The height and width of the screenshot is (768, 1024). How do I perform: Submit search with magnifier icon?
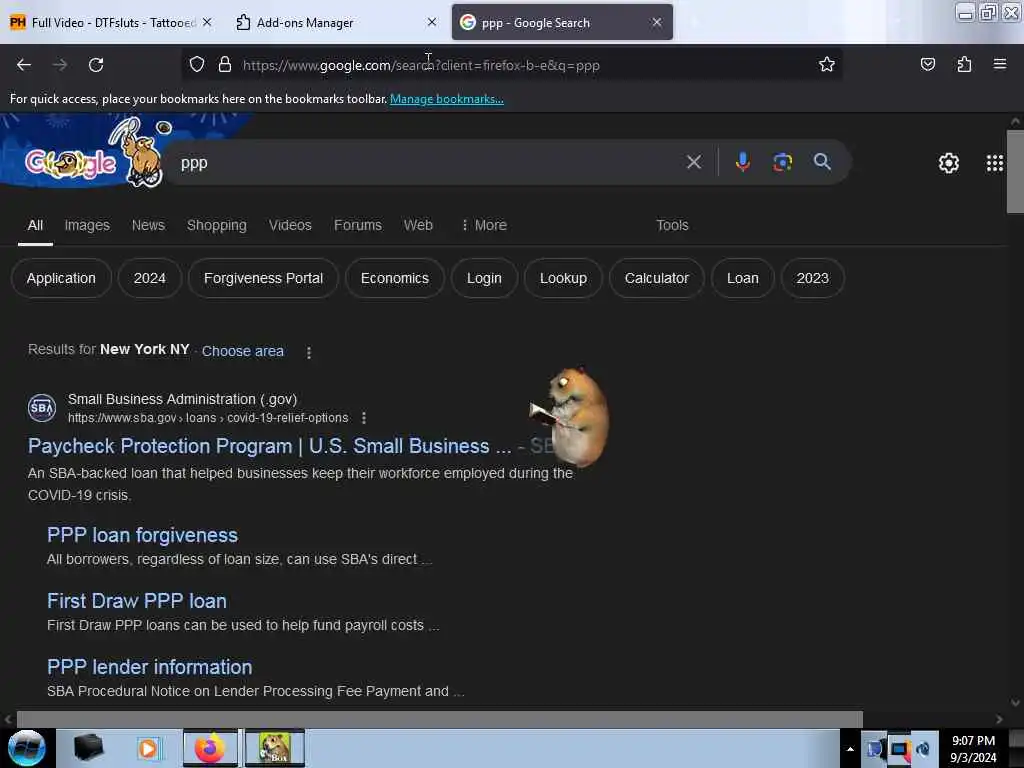tap(822, 162)
